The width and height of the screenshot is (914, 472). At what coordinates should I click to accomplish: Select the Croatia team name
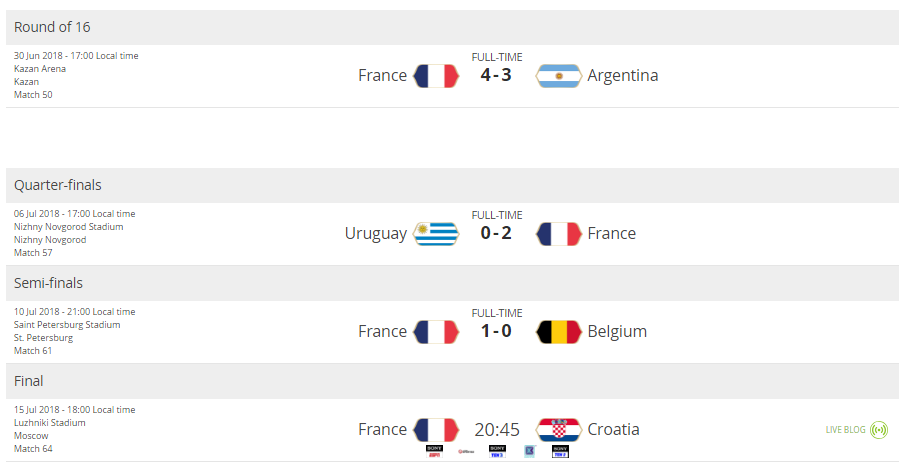point(613,429)
